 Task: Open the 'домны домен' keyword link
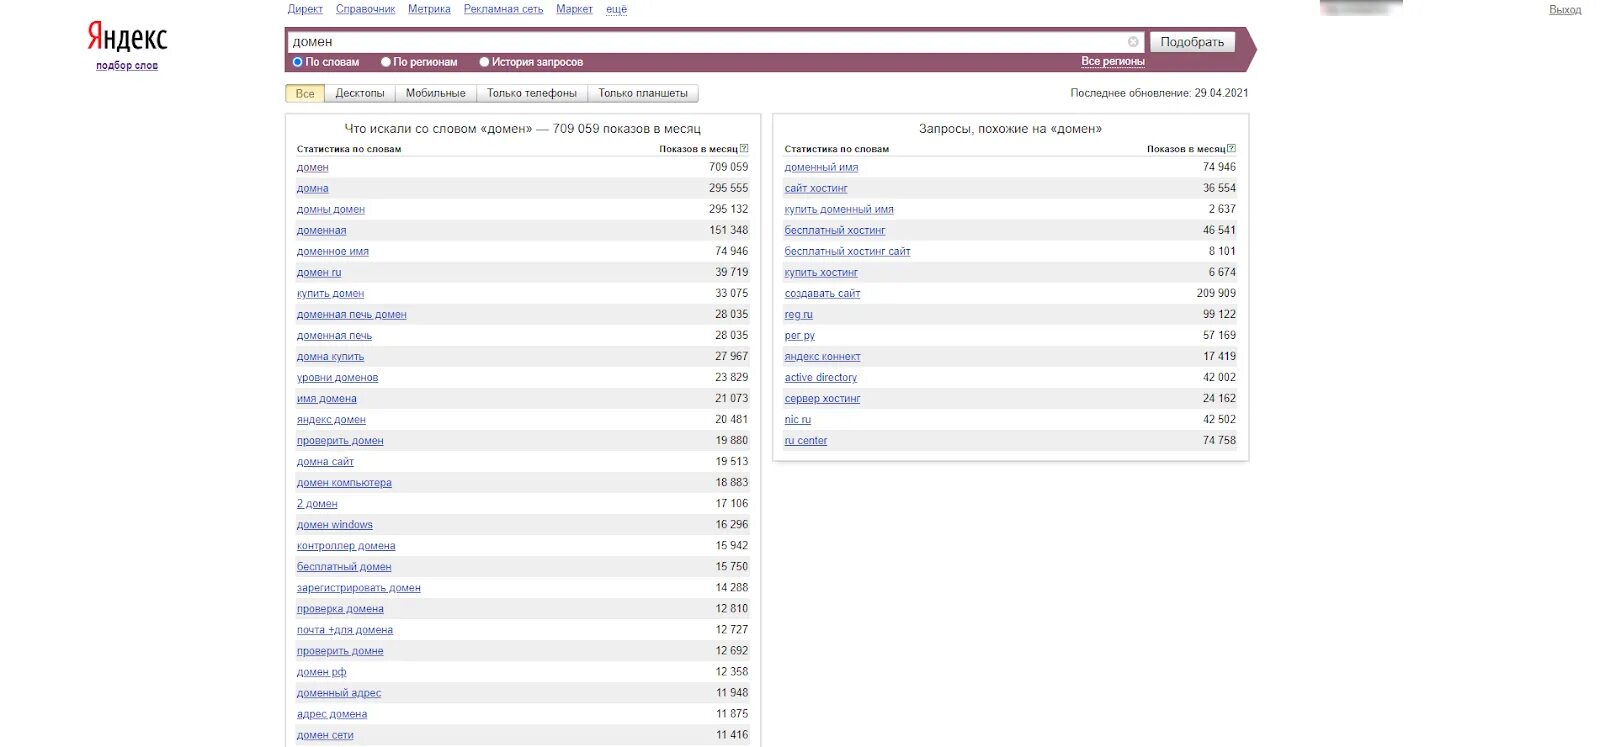[331, 210]
